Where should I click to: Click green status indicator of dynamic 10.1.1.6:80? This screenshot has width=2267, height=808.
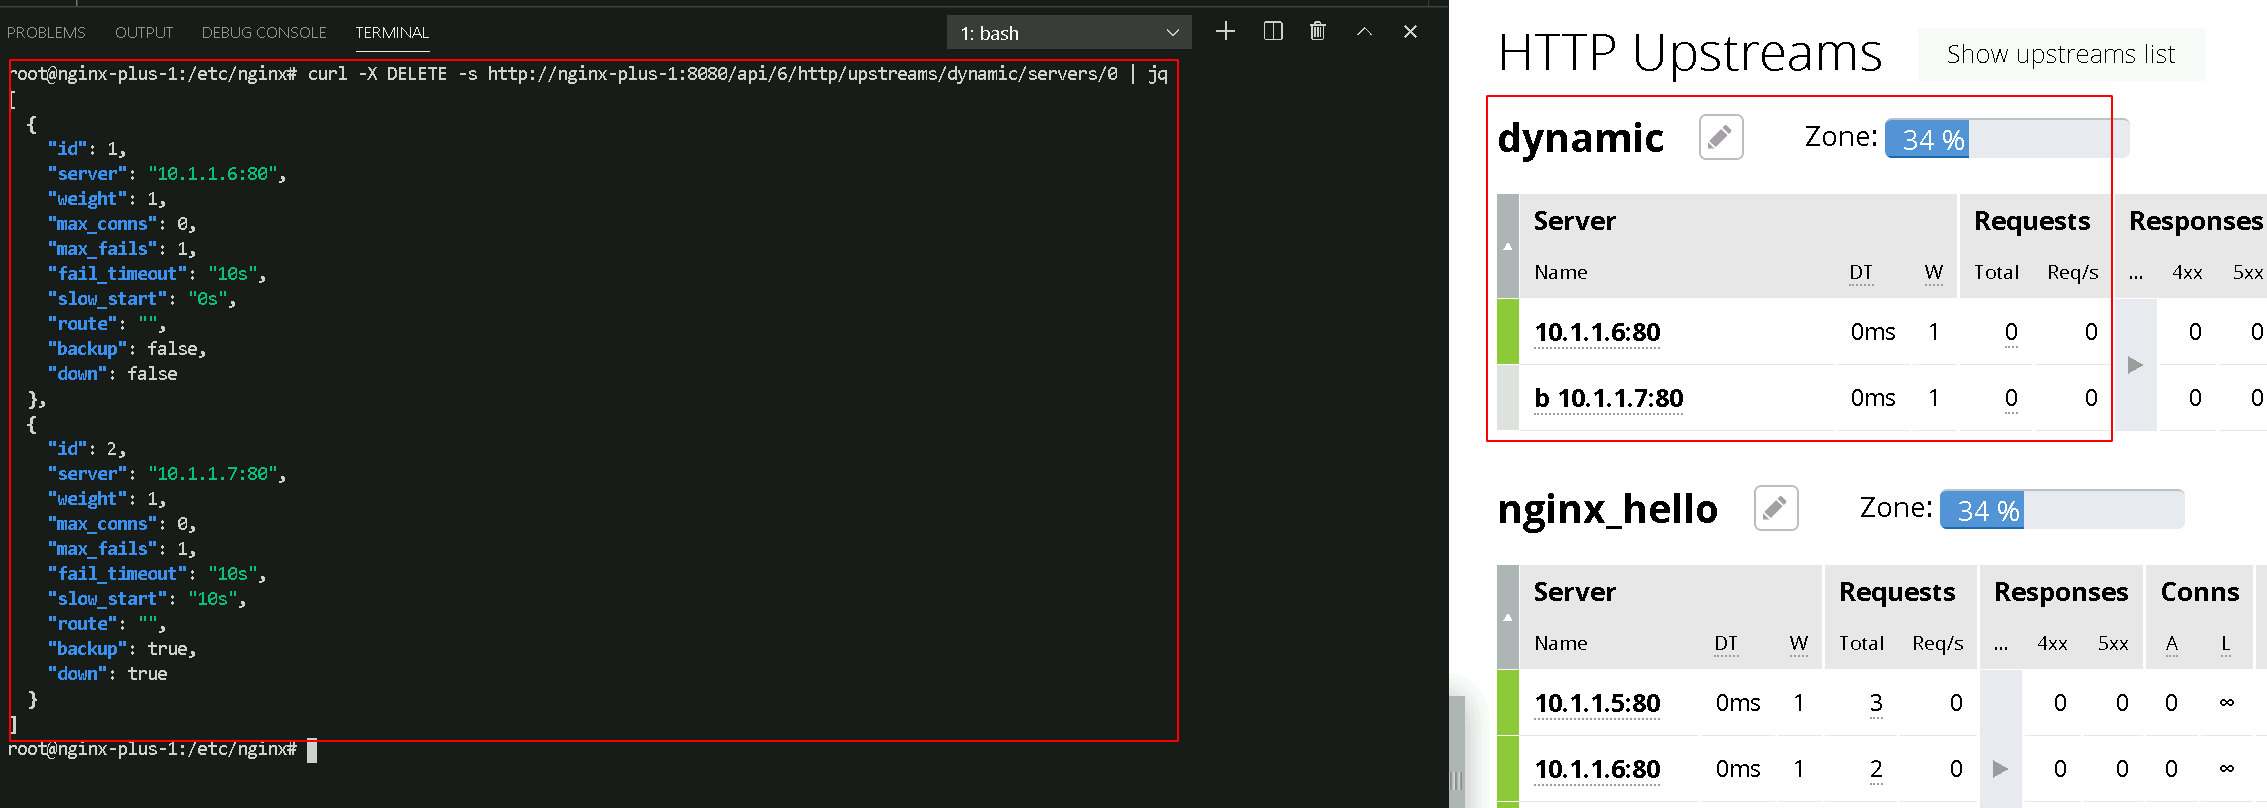1508,331
